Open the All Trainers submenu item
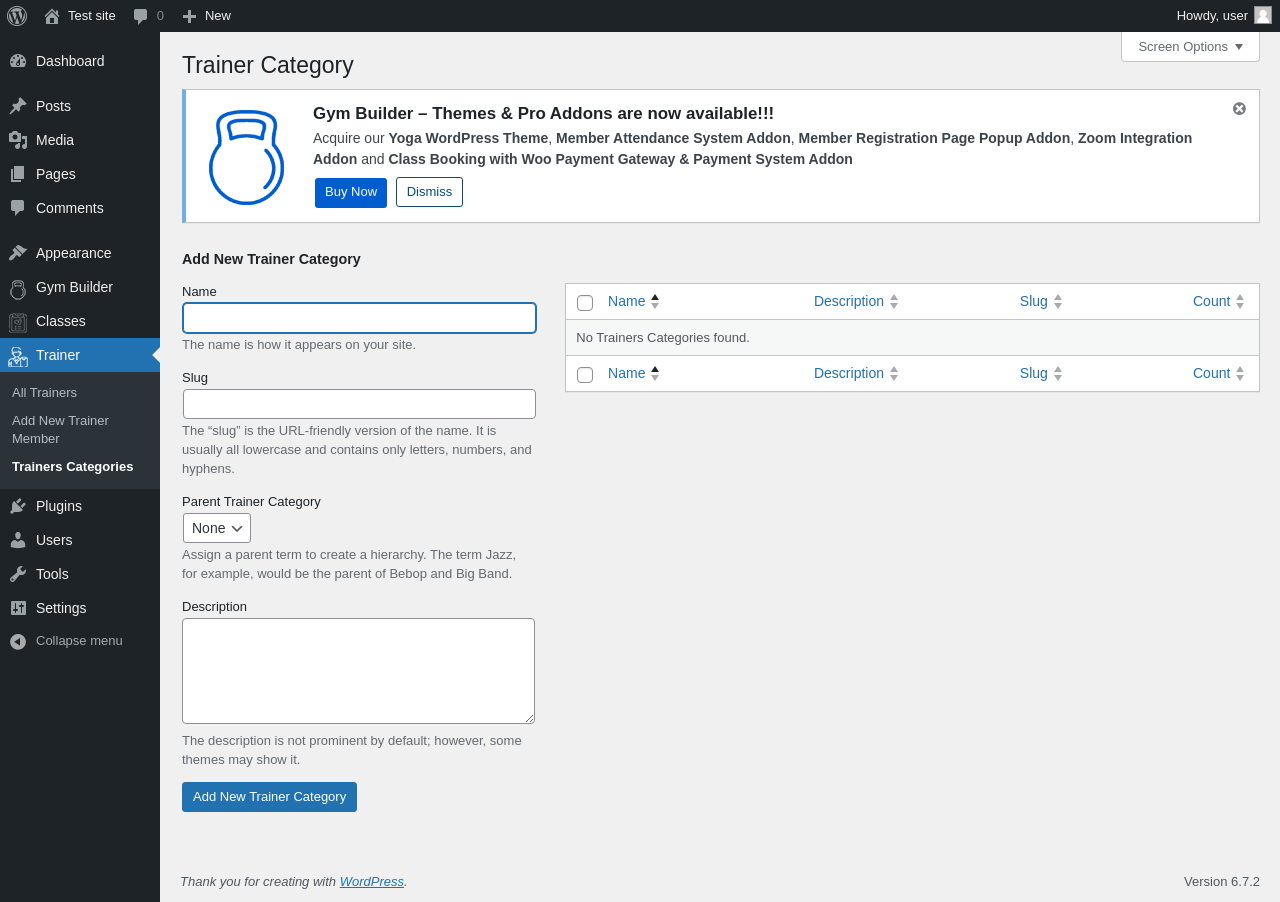 pos(44,393)
